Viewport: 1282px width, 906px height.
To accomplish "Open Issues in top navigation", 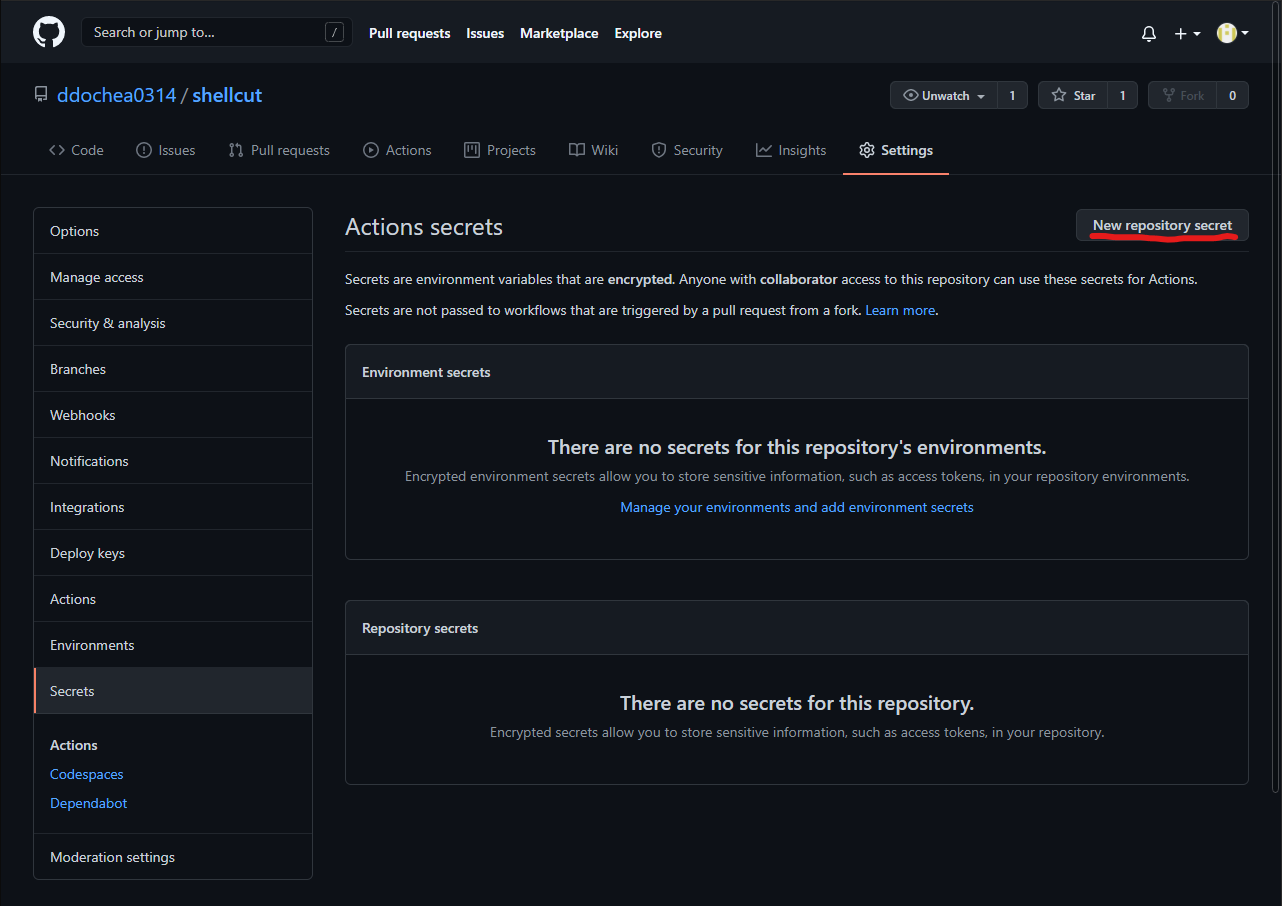I will pyautogui.click(x=485, y=33).
